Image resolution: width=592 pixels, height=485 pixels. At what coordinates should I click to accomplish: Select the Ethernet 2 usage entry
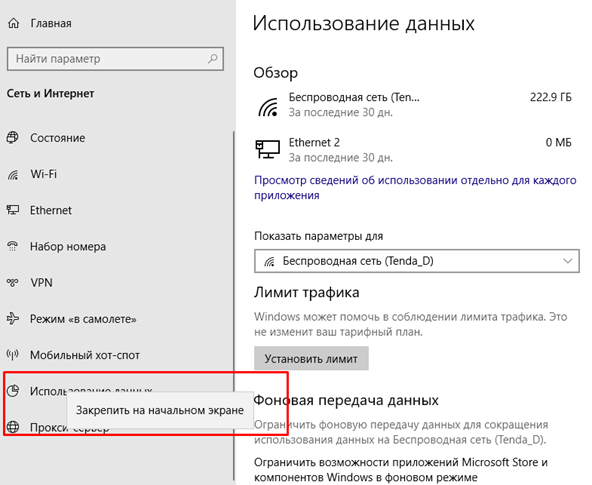pos(414,150)
